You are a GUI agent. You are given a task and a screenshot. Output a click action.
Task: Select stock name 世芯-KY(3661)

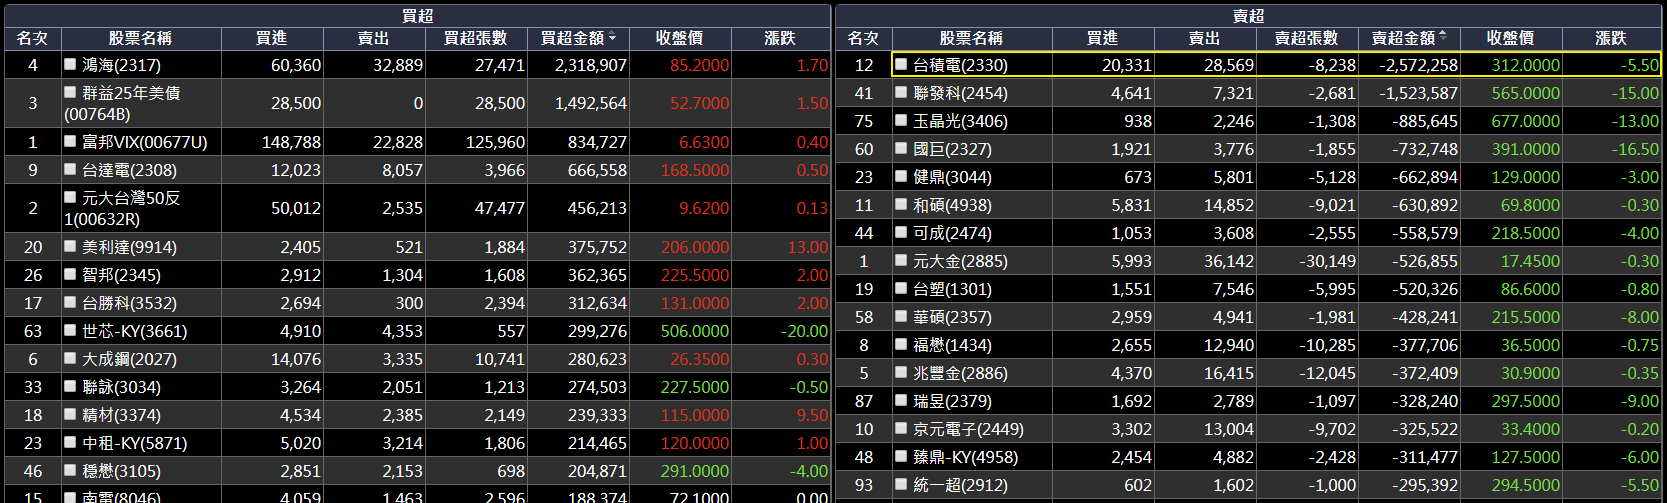(134, 331)
